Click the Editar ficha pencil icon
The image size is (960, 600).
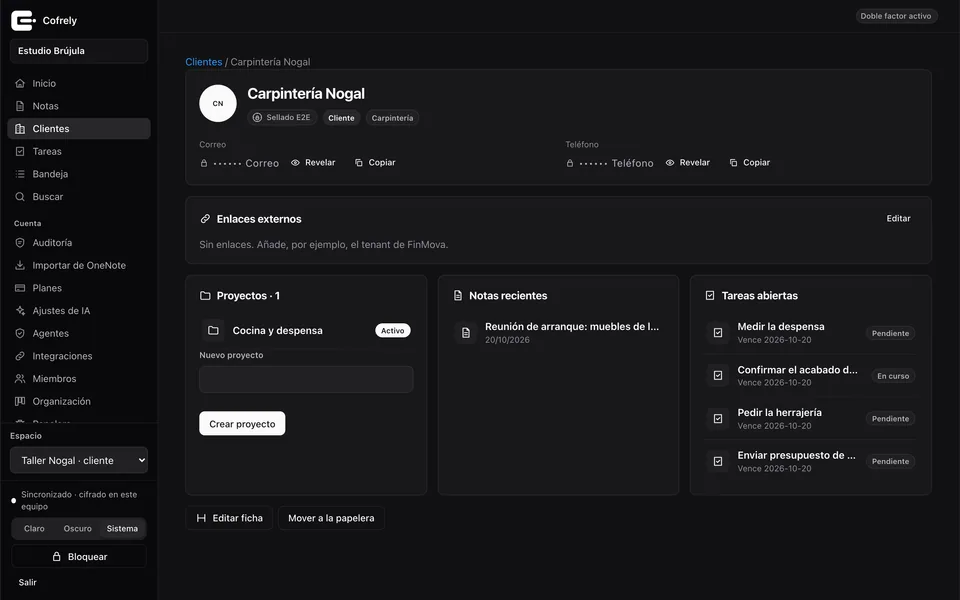click(x=201, y=518)
